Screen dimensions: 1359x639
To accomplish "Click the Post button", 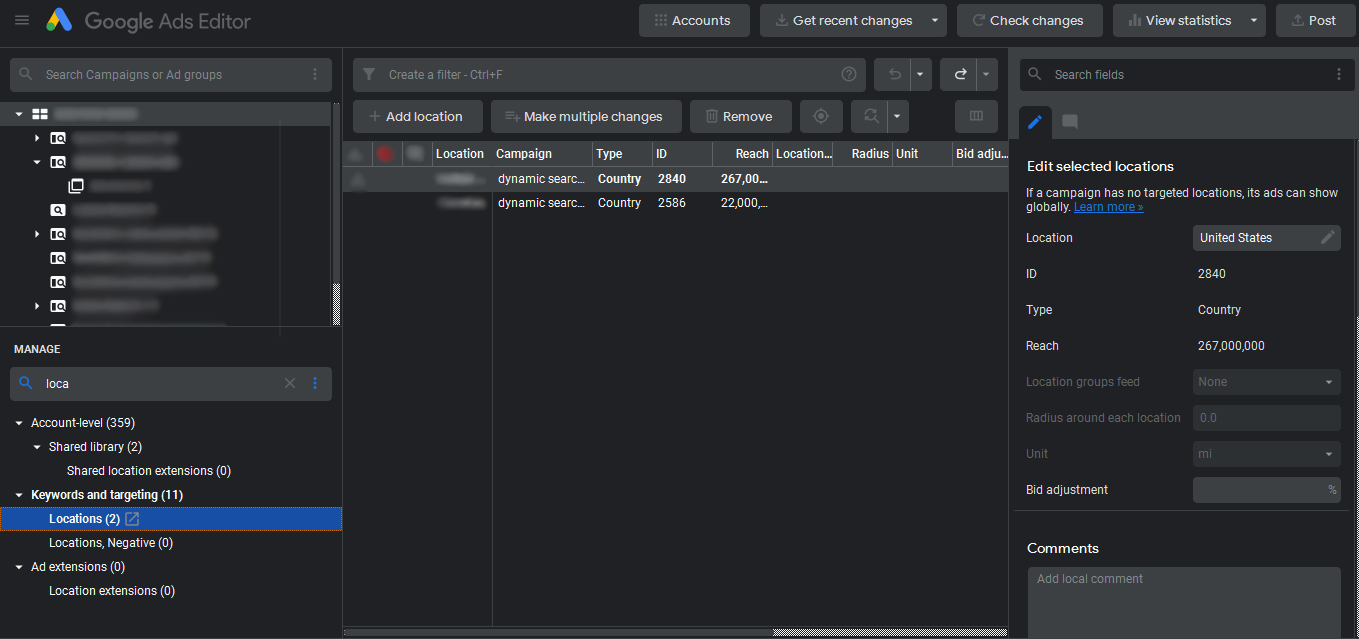I will [1315, 20].
